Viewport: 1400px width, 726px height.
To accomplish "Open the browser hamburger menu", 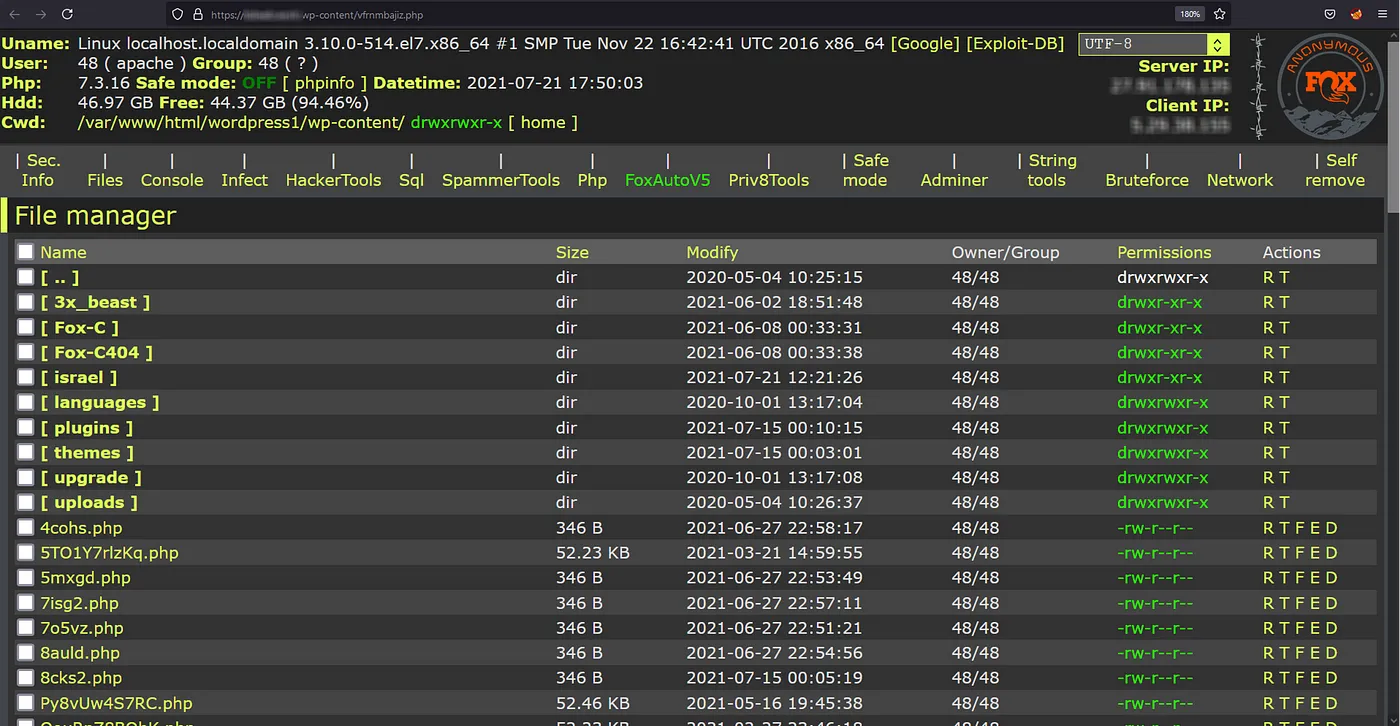I will 1384,14.
